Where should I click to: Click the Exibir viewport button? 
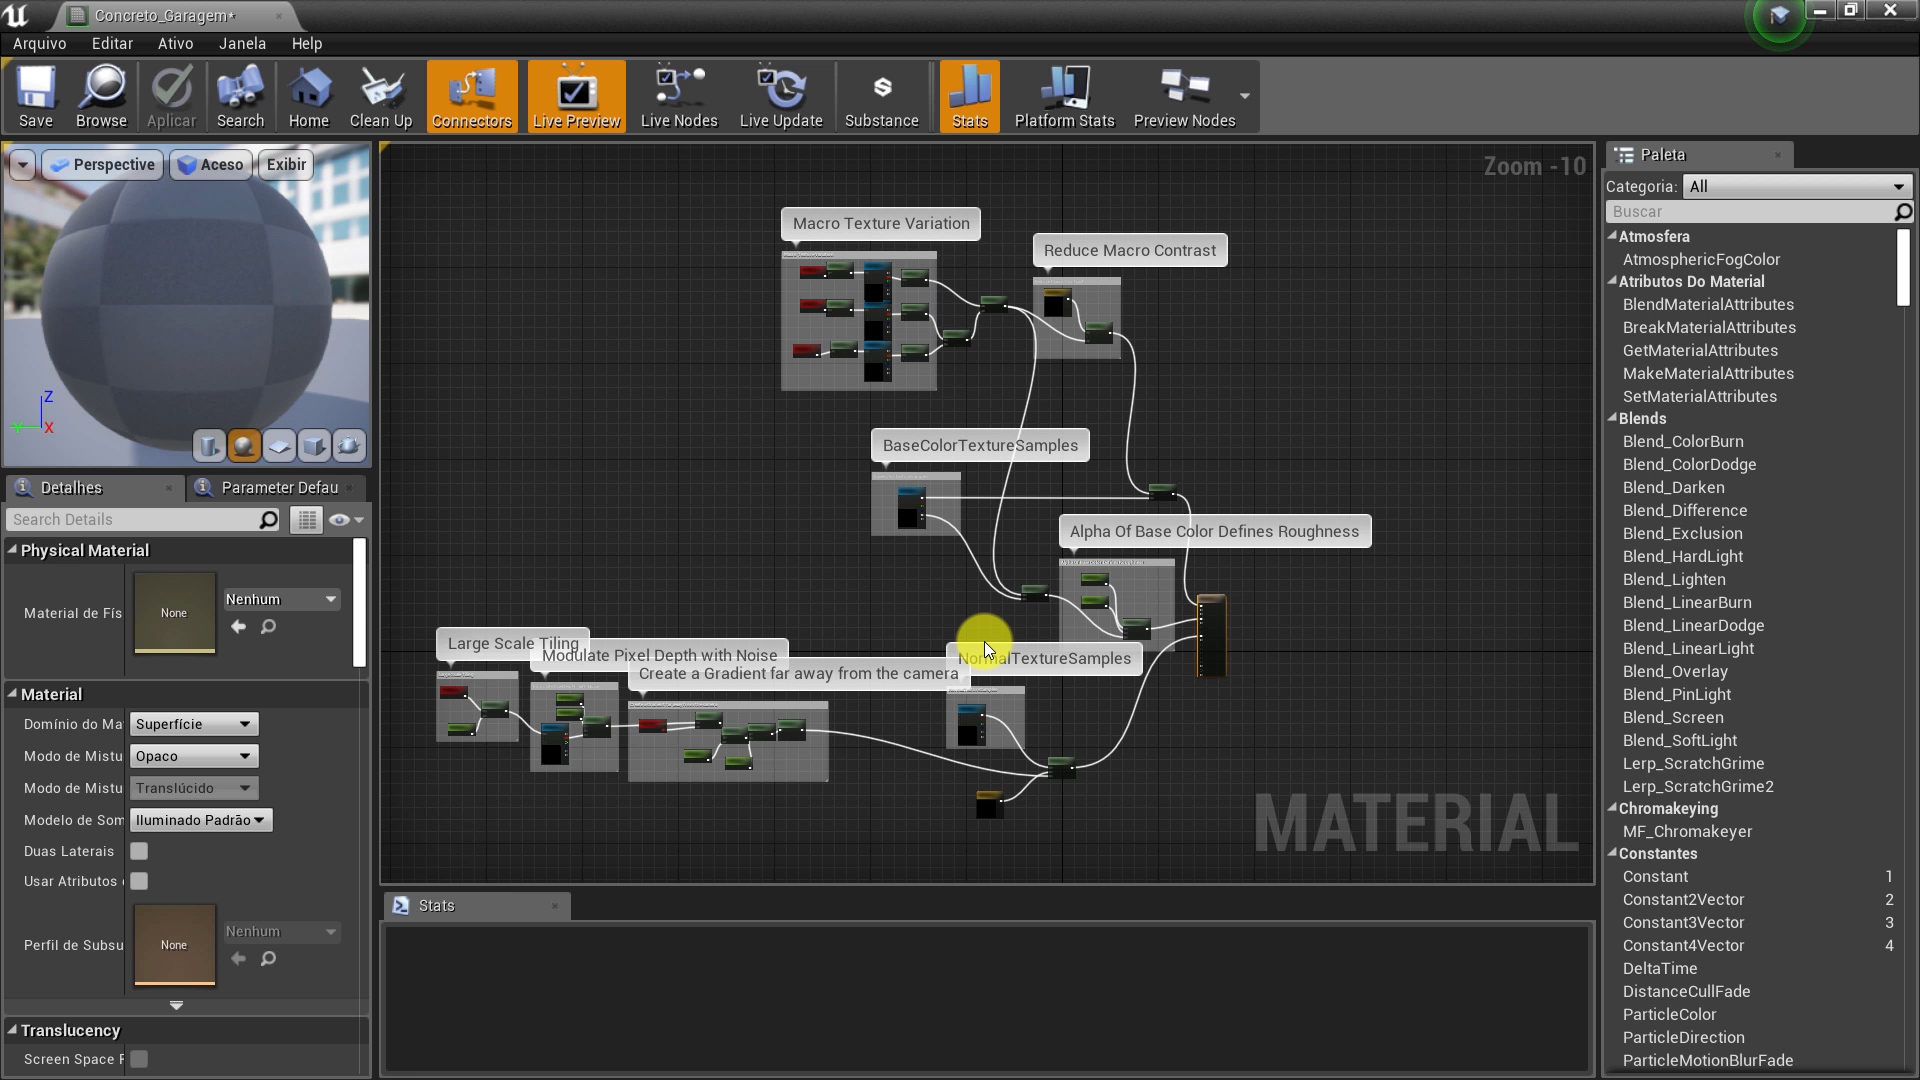click(286, 165)
